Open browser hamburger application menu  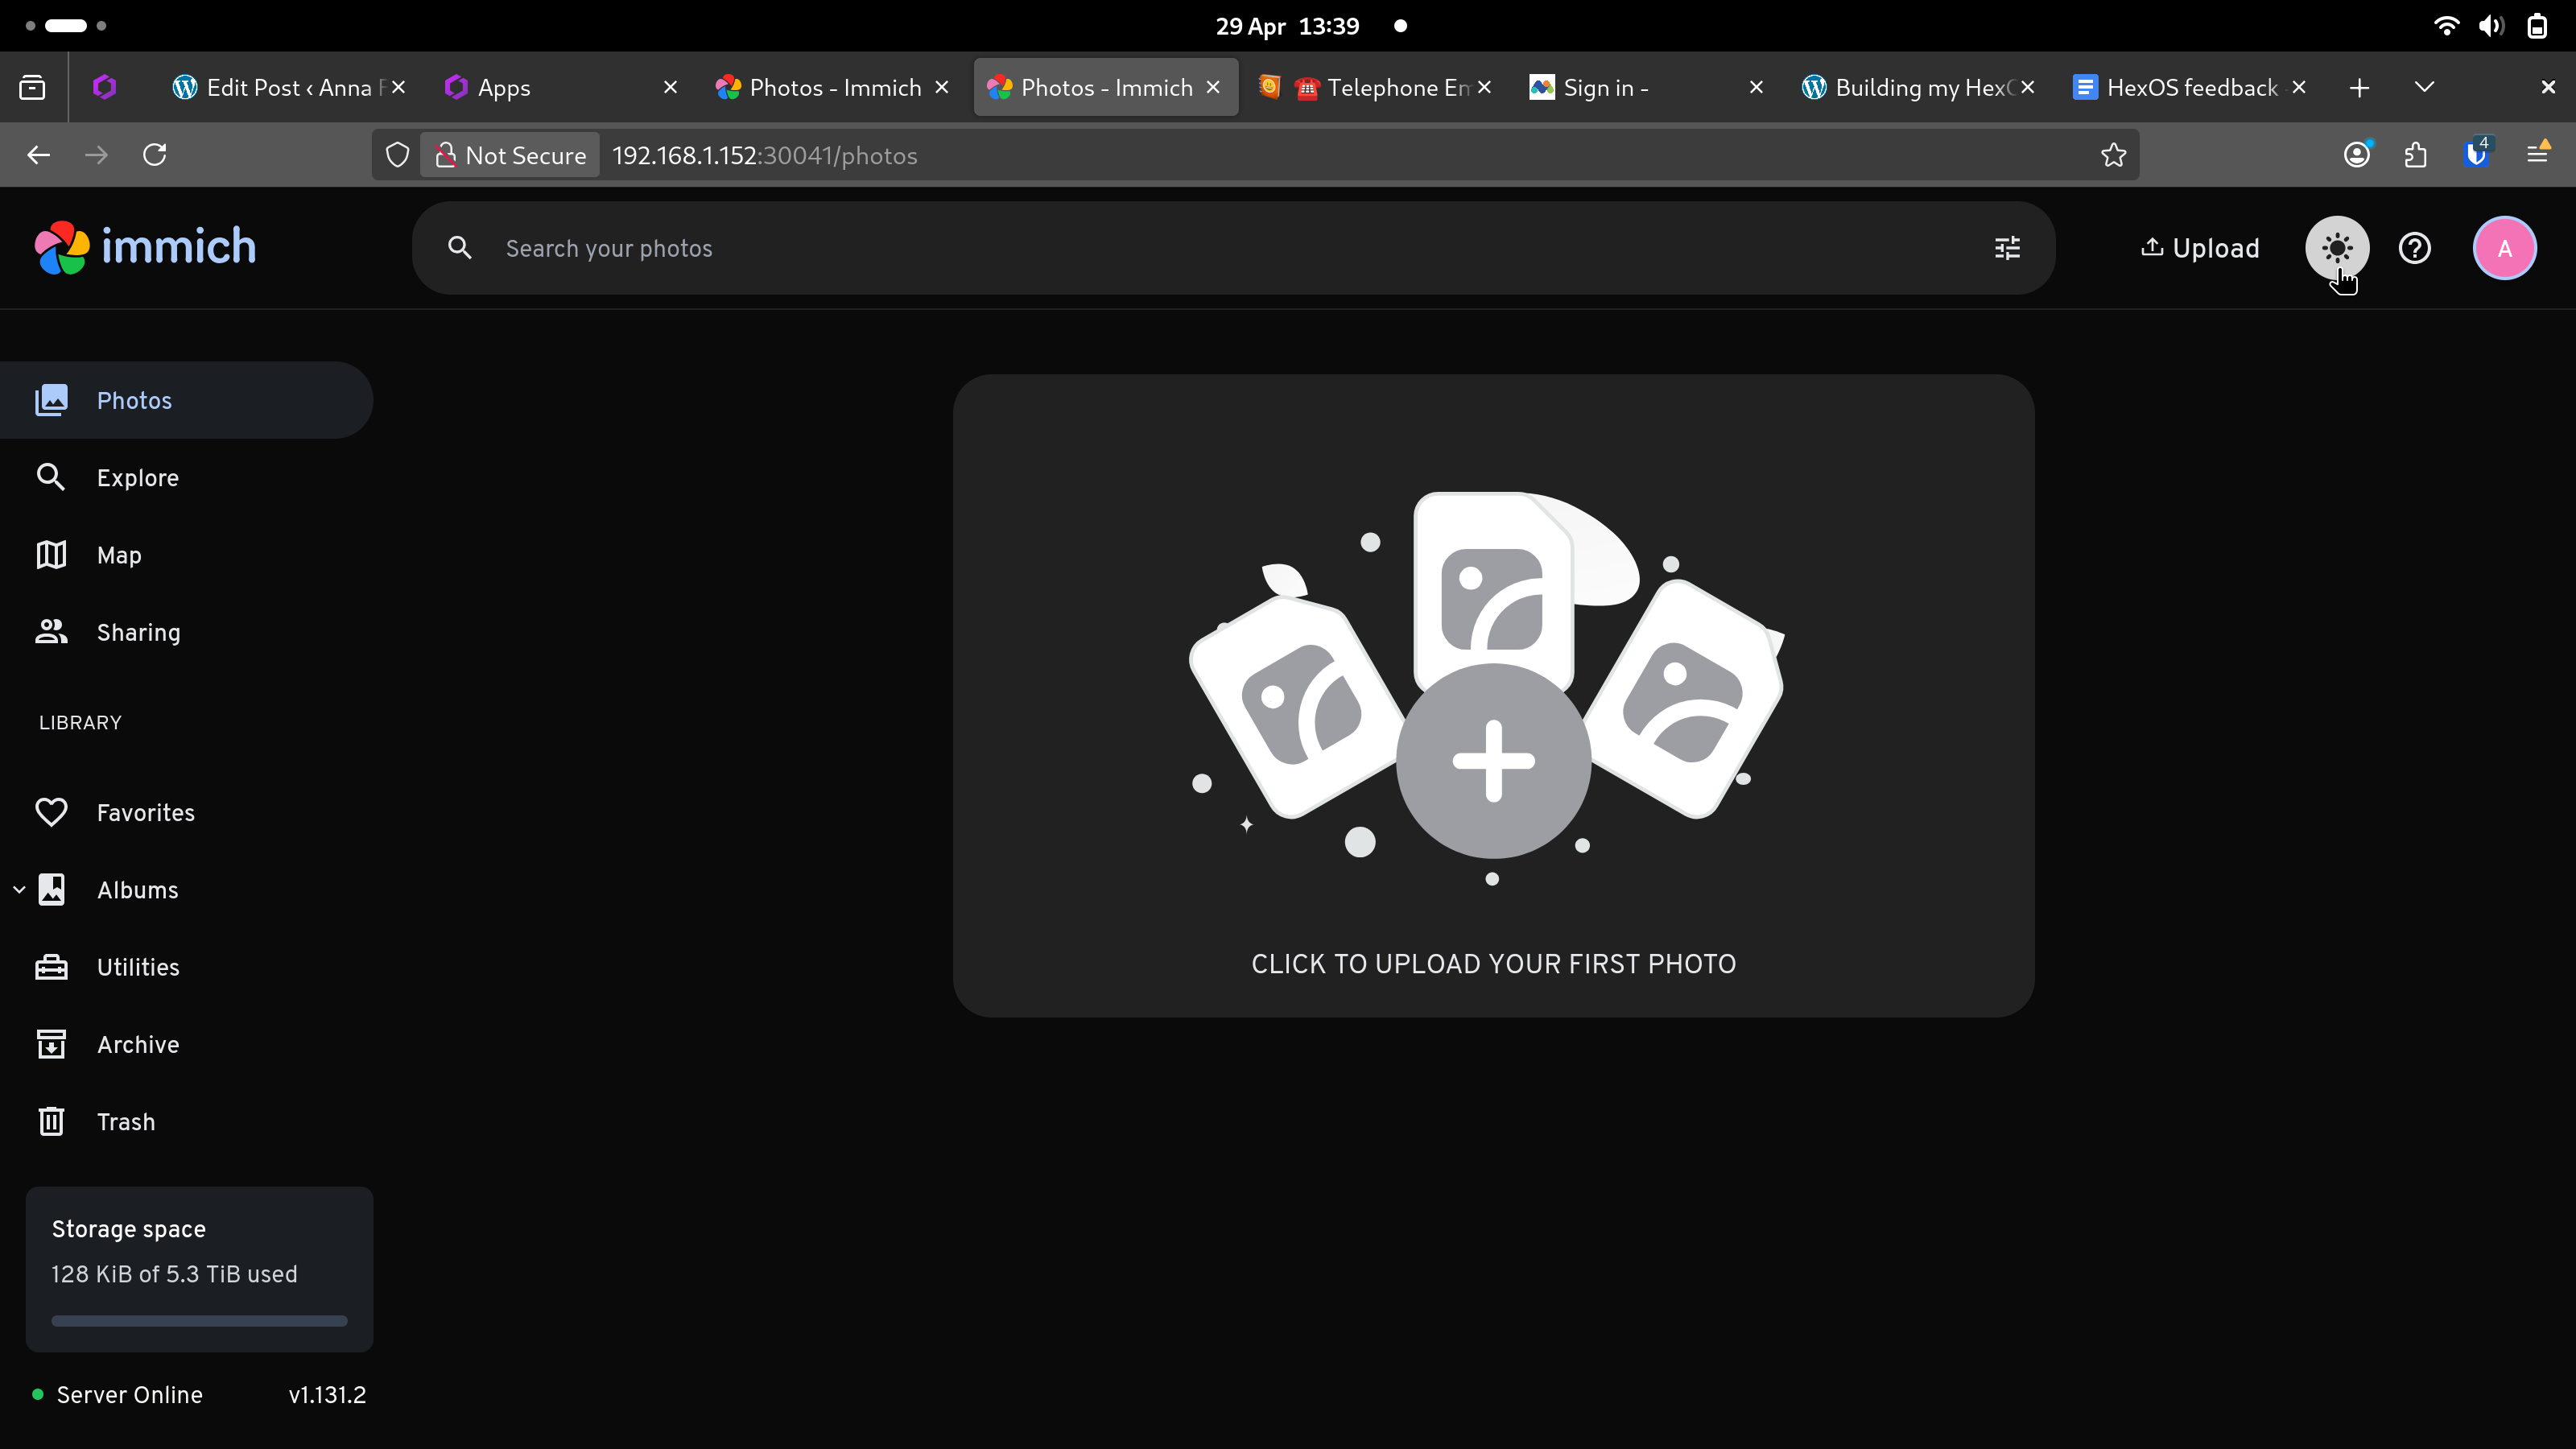2537,155
